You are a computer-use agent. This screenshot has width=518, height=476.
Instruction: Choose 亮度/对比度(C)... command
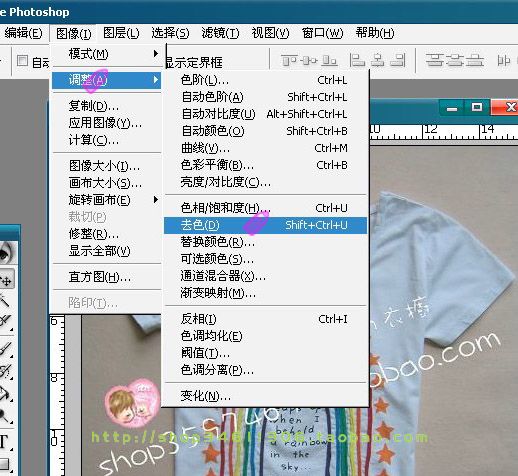265,182
